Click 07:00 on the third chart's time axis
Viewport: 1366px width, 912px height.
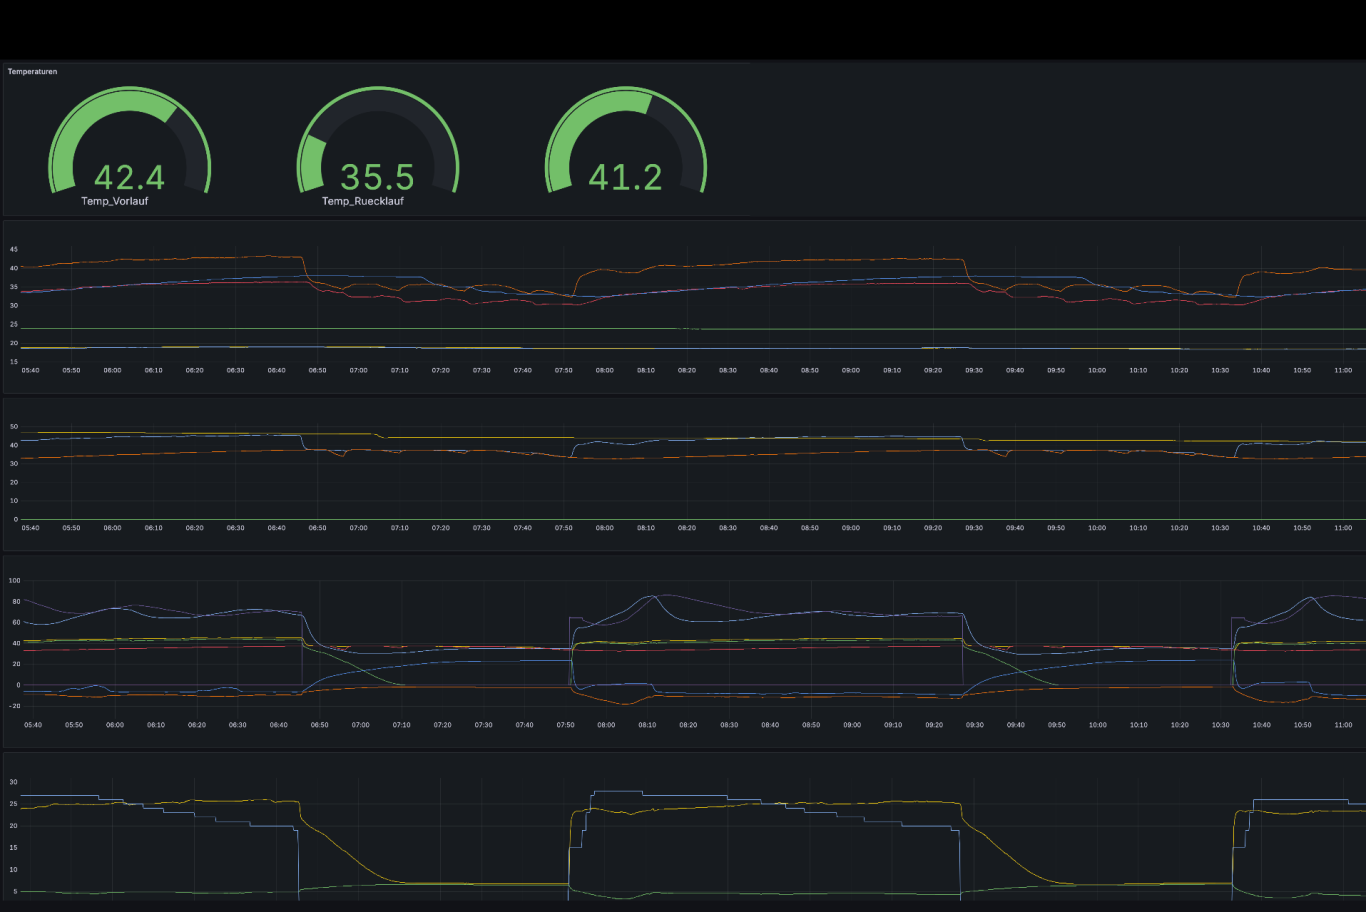coord(360,725)
